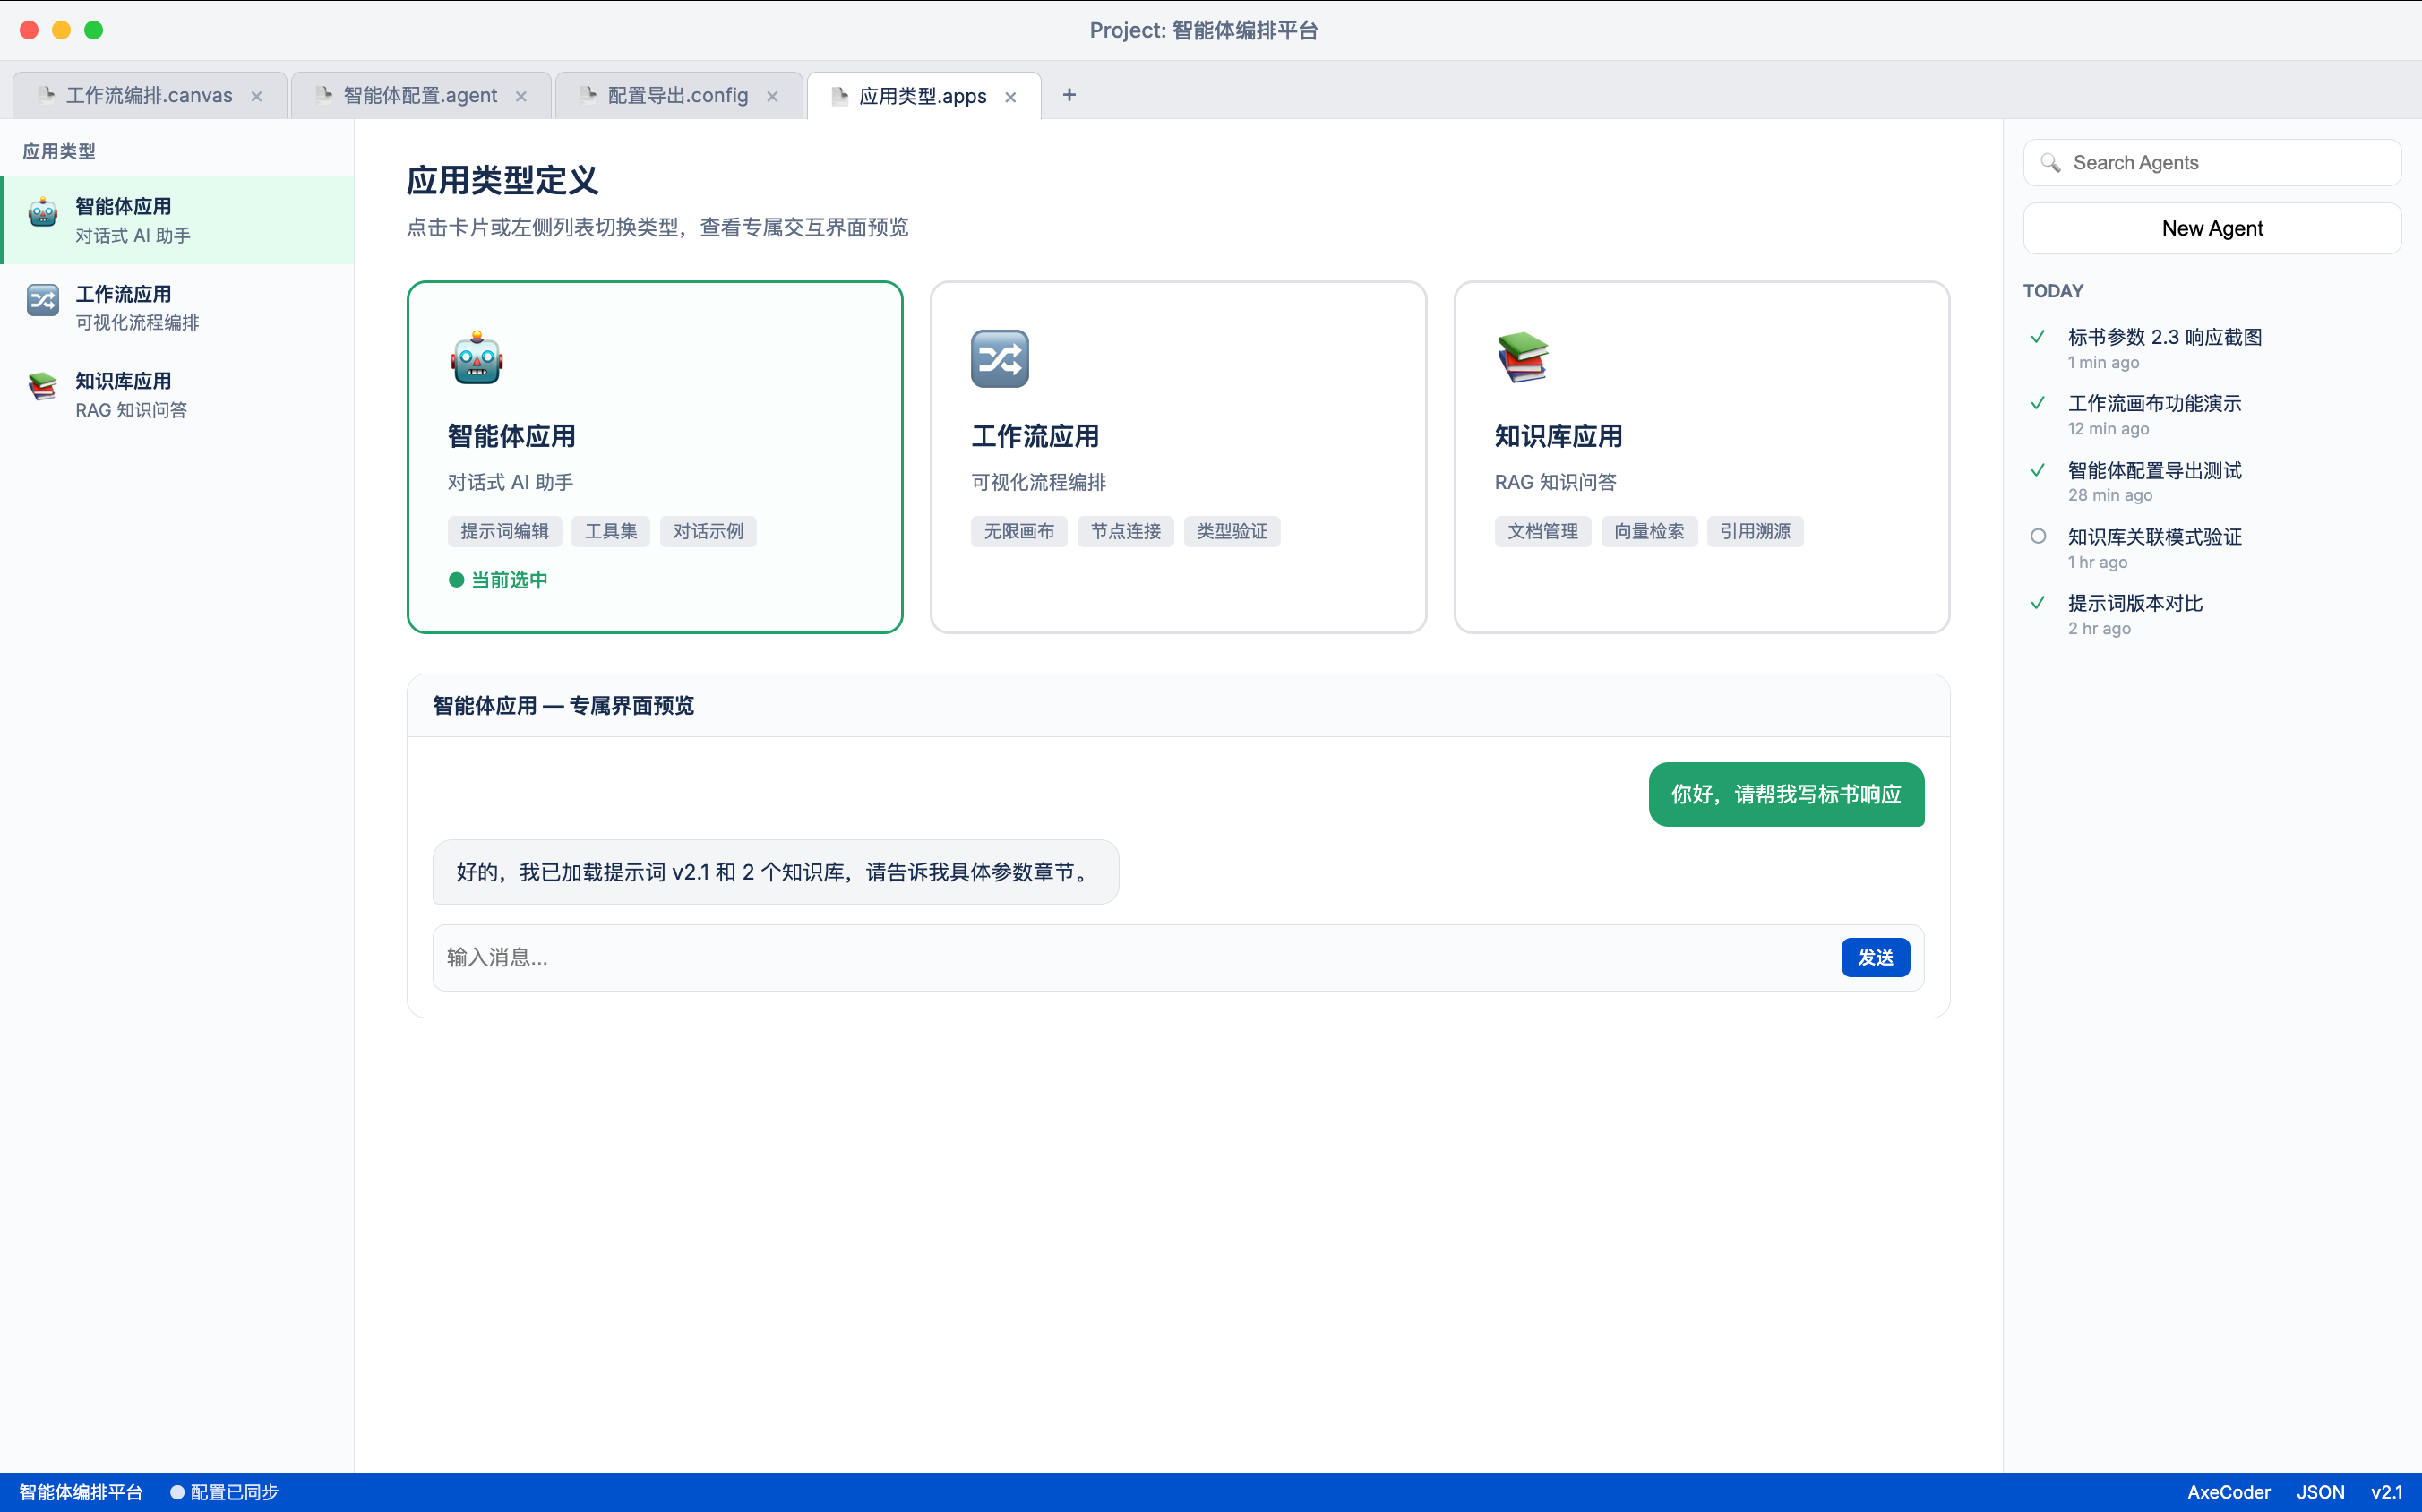Click the 类型验证 tag
The height and width of the screenshot is (1512, 2422).
click(1232, 531)
